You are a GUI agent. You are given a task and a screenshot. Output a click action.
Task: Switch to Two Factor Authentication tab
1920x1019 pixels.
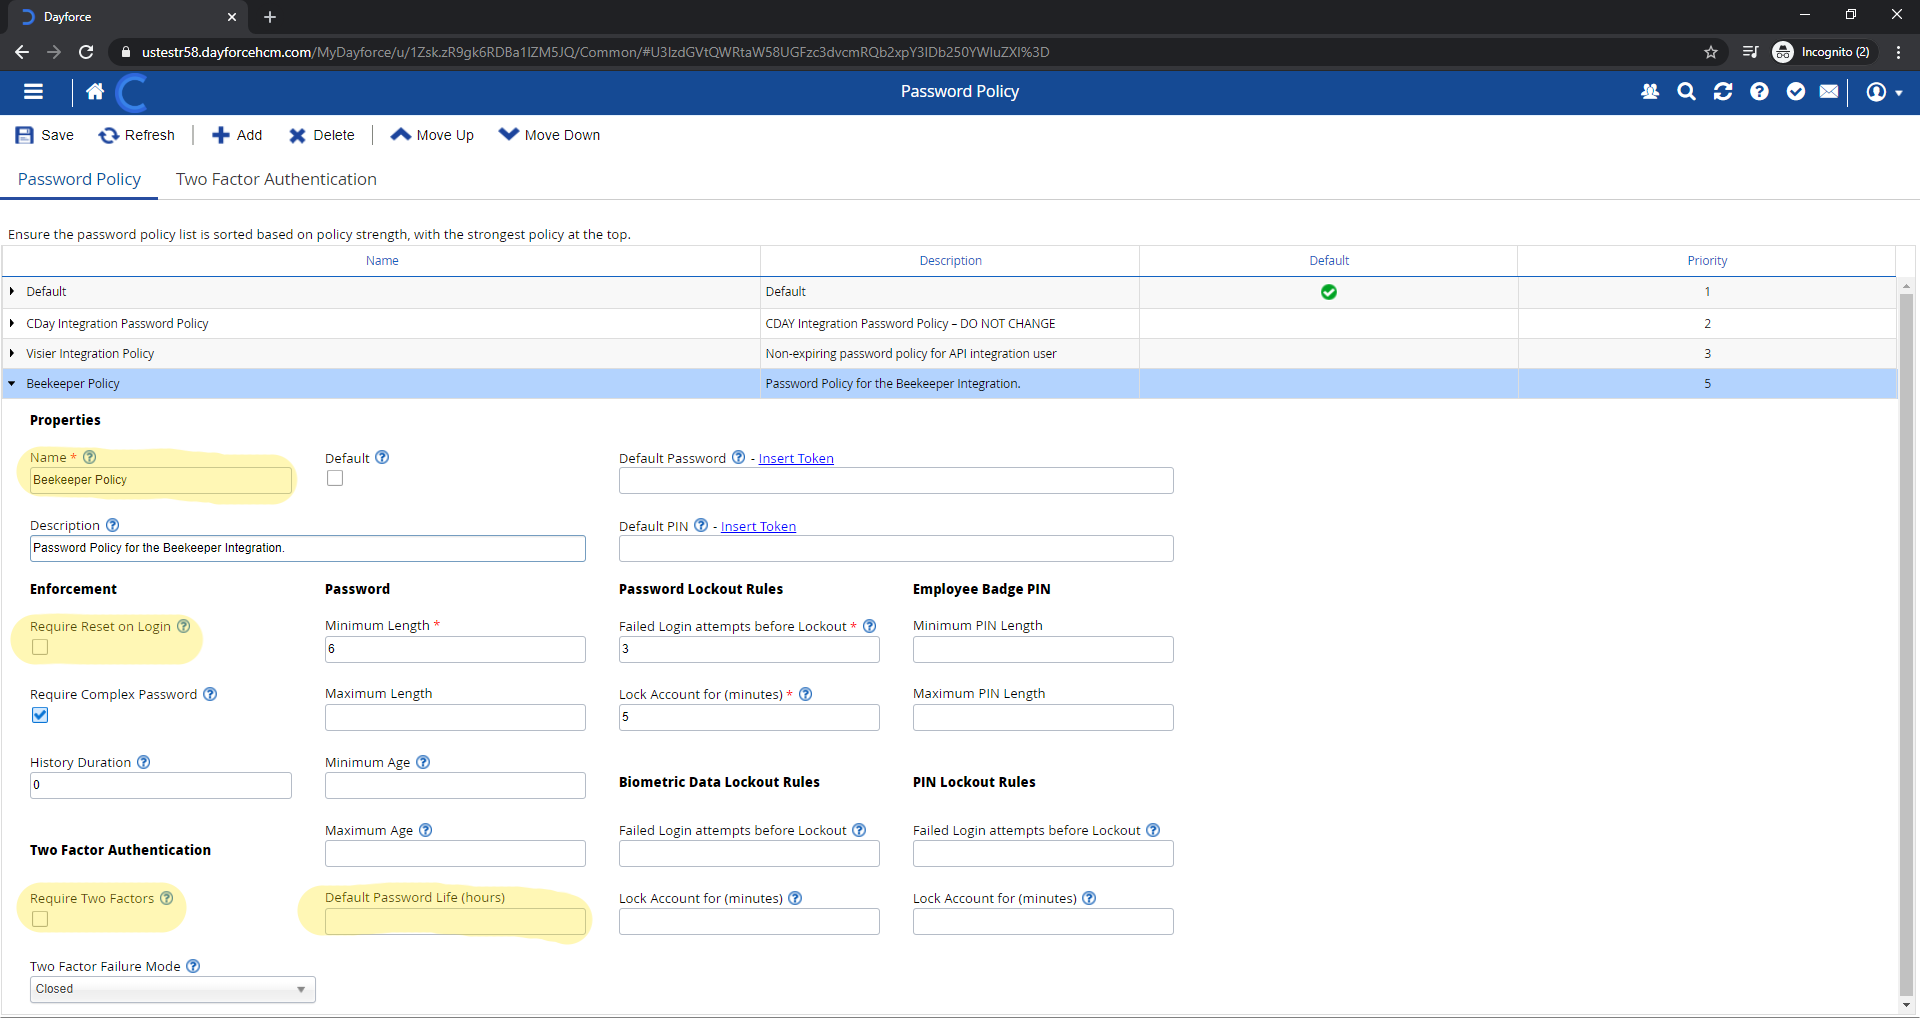pyautogui.click(x=276, y=179)
